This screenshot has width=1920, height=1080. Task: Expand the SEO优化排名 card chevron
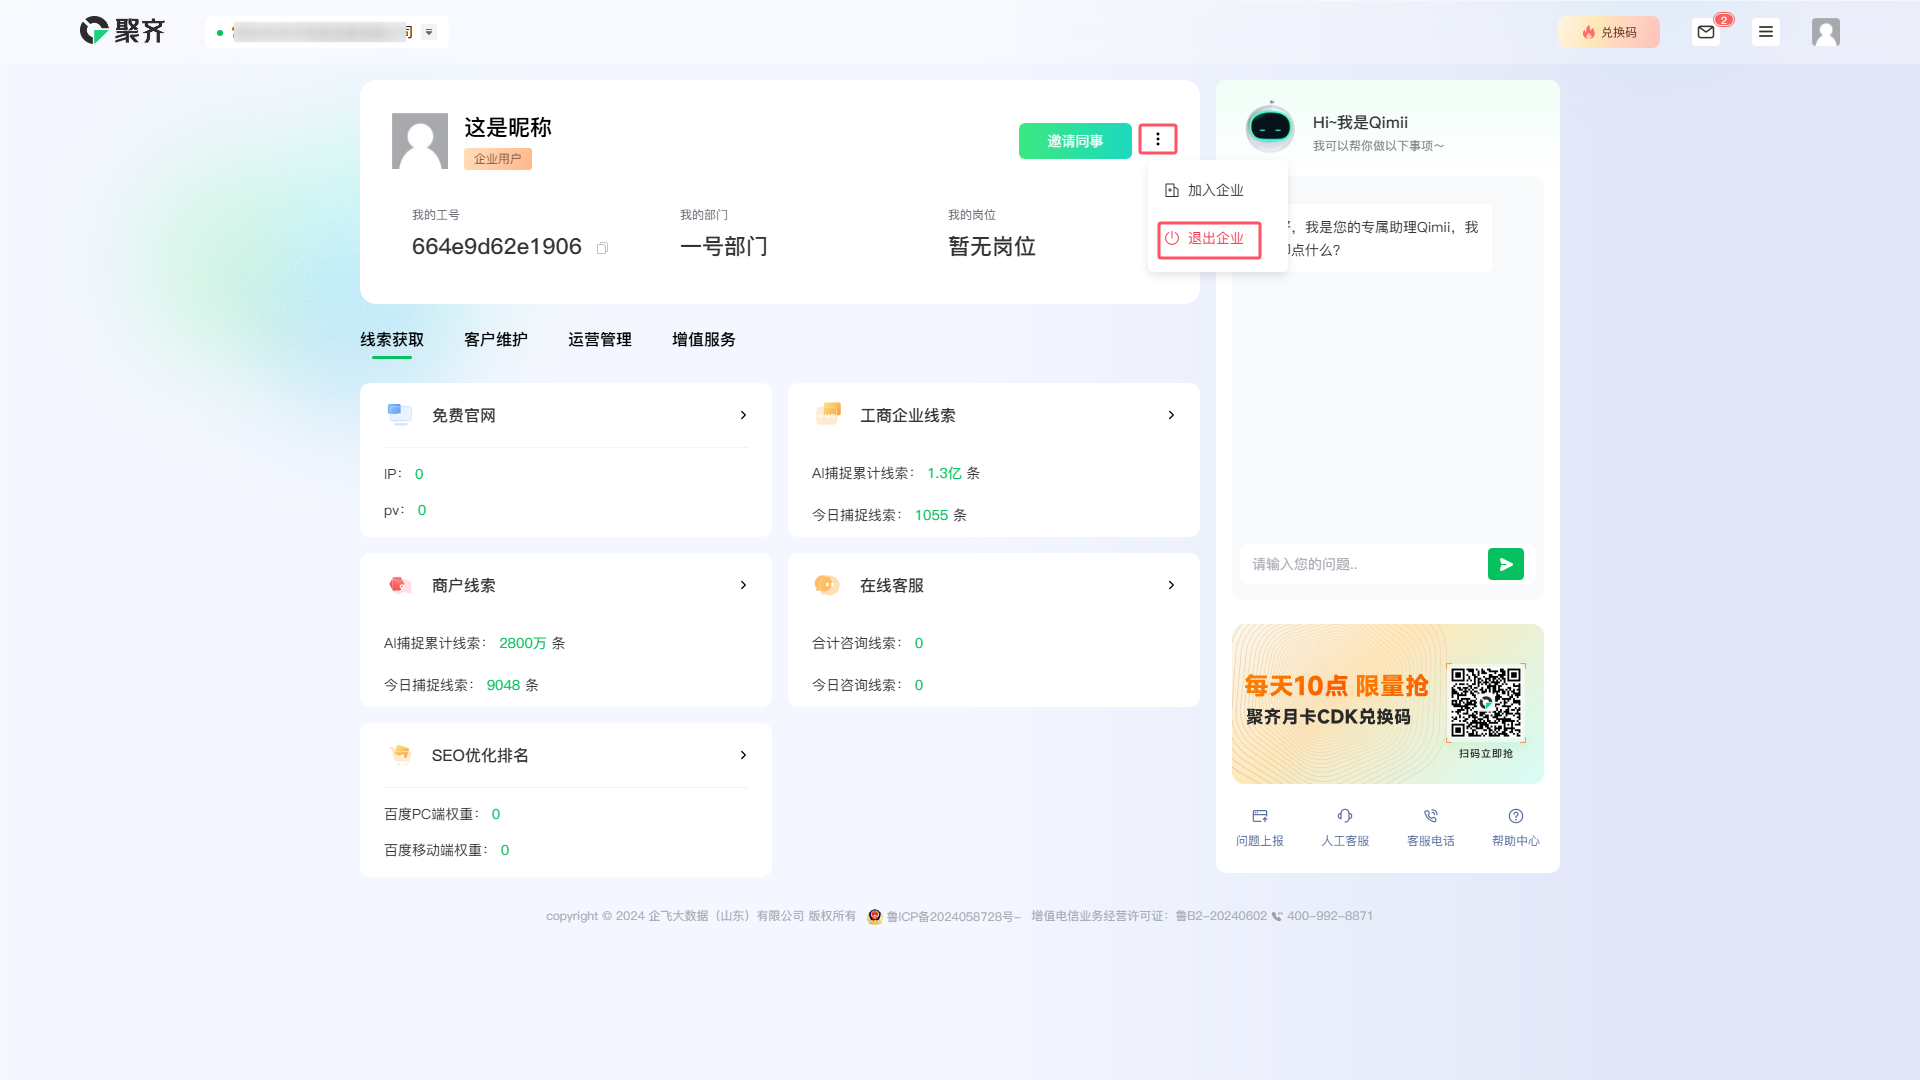click(743, 755)
